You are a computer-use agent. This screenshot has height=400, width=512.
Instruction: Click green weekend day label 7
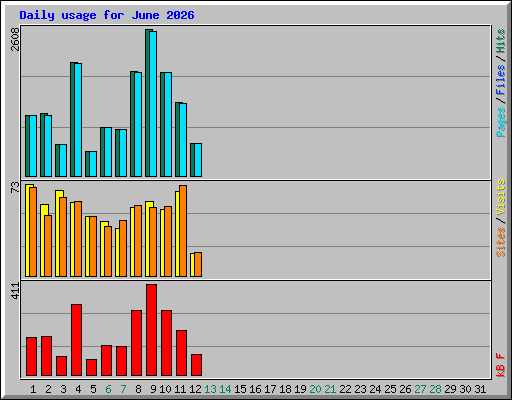123,389
